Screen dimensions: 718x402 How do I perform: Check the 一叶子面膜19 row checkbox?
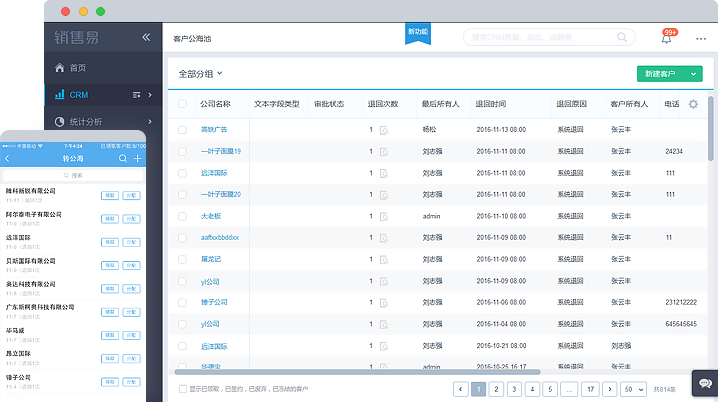182,151
